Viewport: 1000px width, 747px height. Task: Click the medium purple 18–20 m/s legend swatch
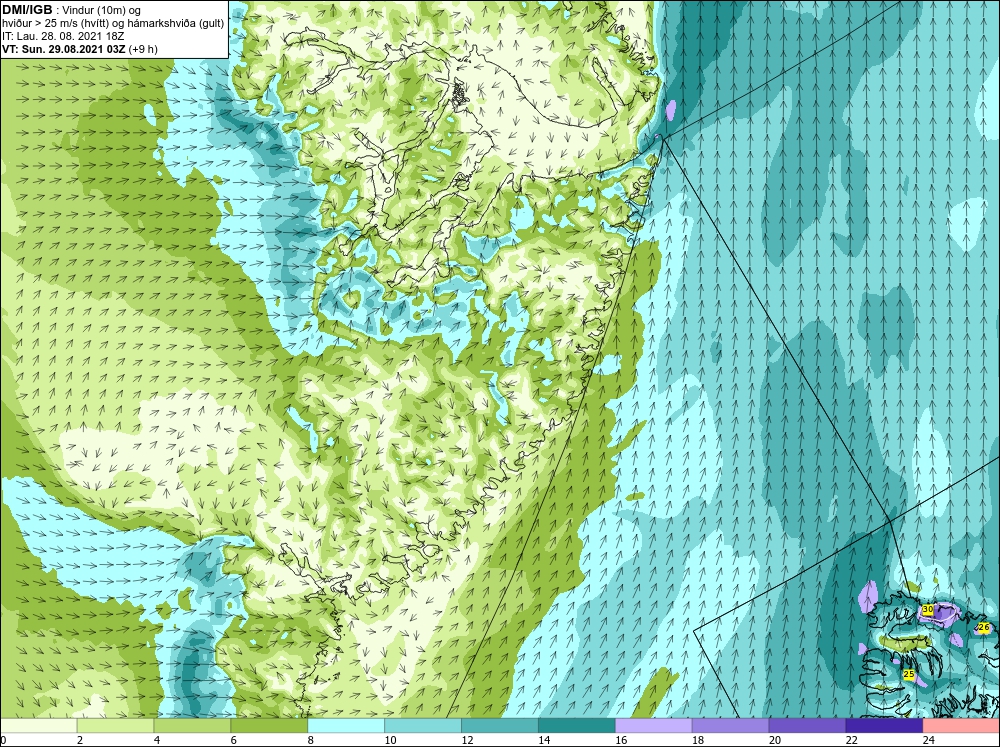click(x=730, y=725)
